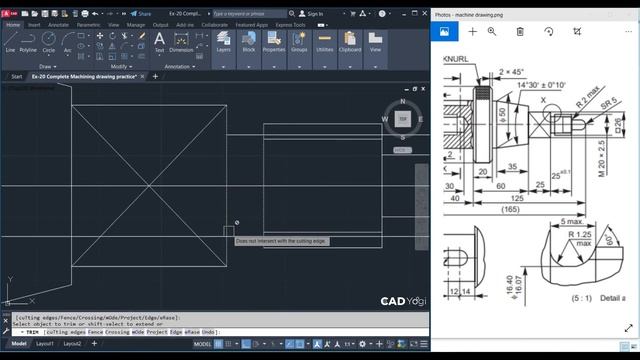The image size is (640, 360).
Task: Click the Plot (print) icon in quick access toolbar
Action: pos(84,13)
